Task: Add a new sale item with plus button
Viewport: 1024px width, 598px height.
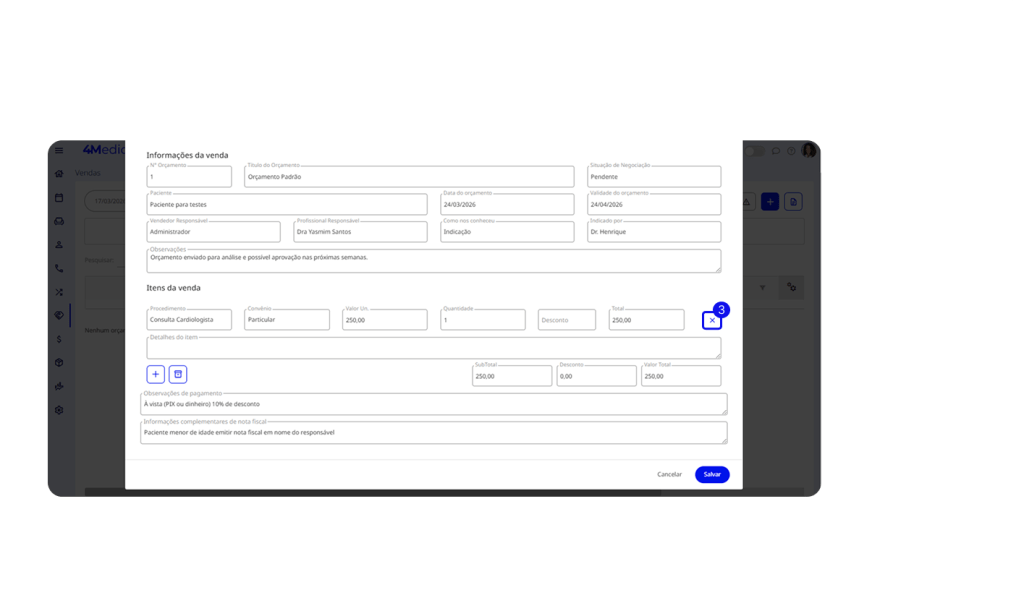Action: pos(156,374)
